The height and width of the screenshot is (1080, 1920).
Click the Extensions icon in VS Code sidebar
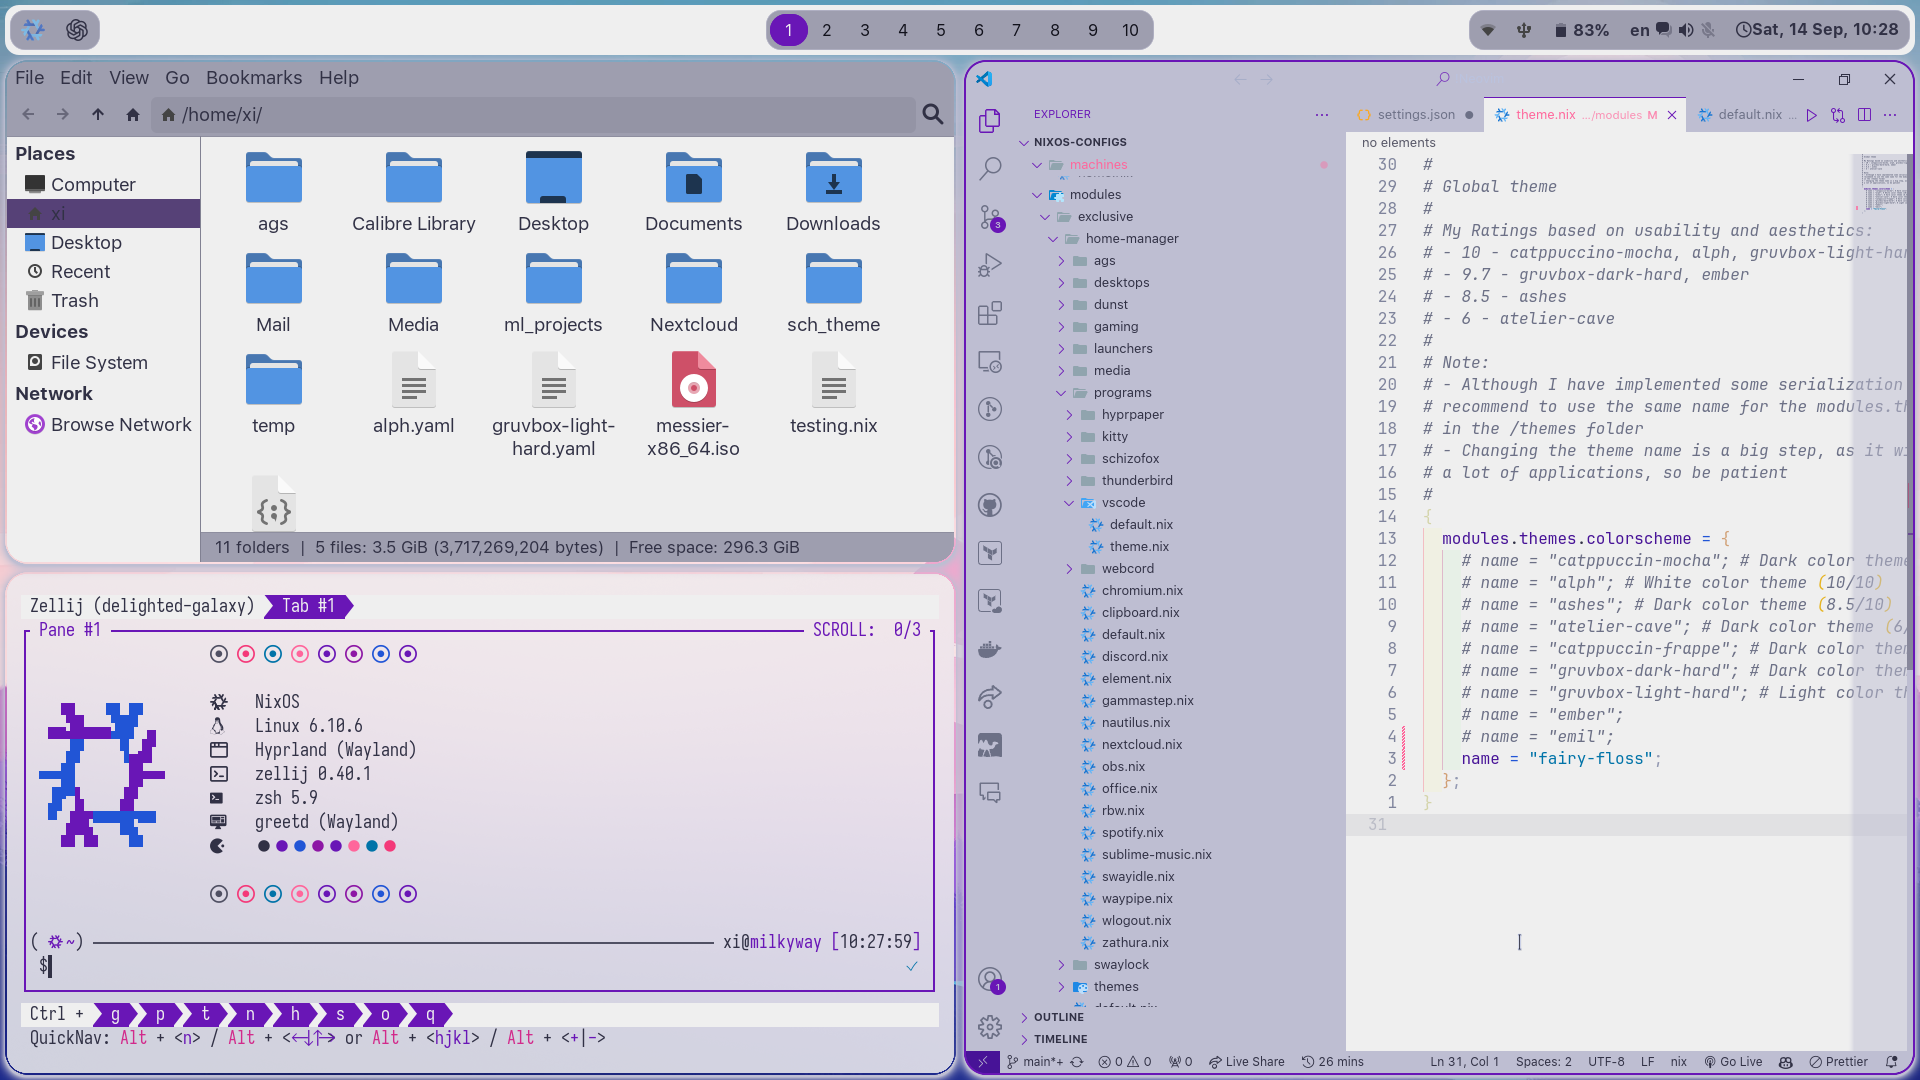992,315
